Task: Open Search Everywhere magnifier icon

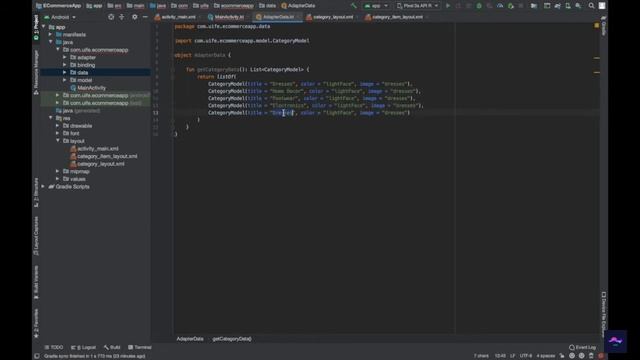Action: [591, 6]
